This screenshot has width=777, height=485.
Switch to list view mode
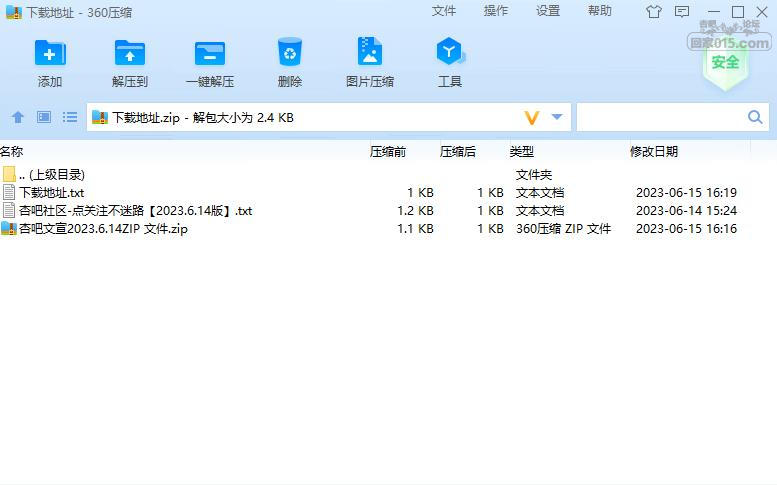pyautogui.click(x=70, y=117)
